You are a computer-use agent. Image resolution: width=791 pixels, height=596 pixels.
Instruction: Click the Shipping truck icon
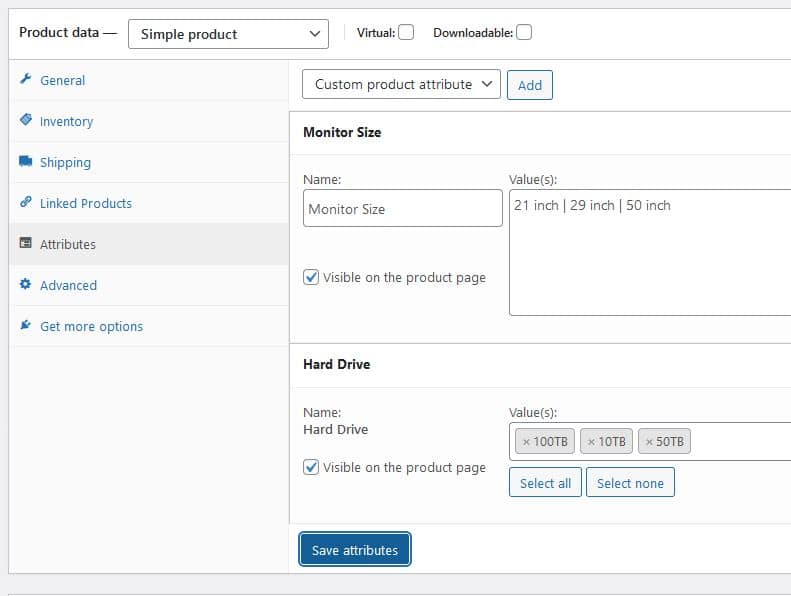tap(26, 162)
